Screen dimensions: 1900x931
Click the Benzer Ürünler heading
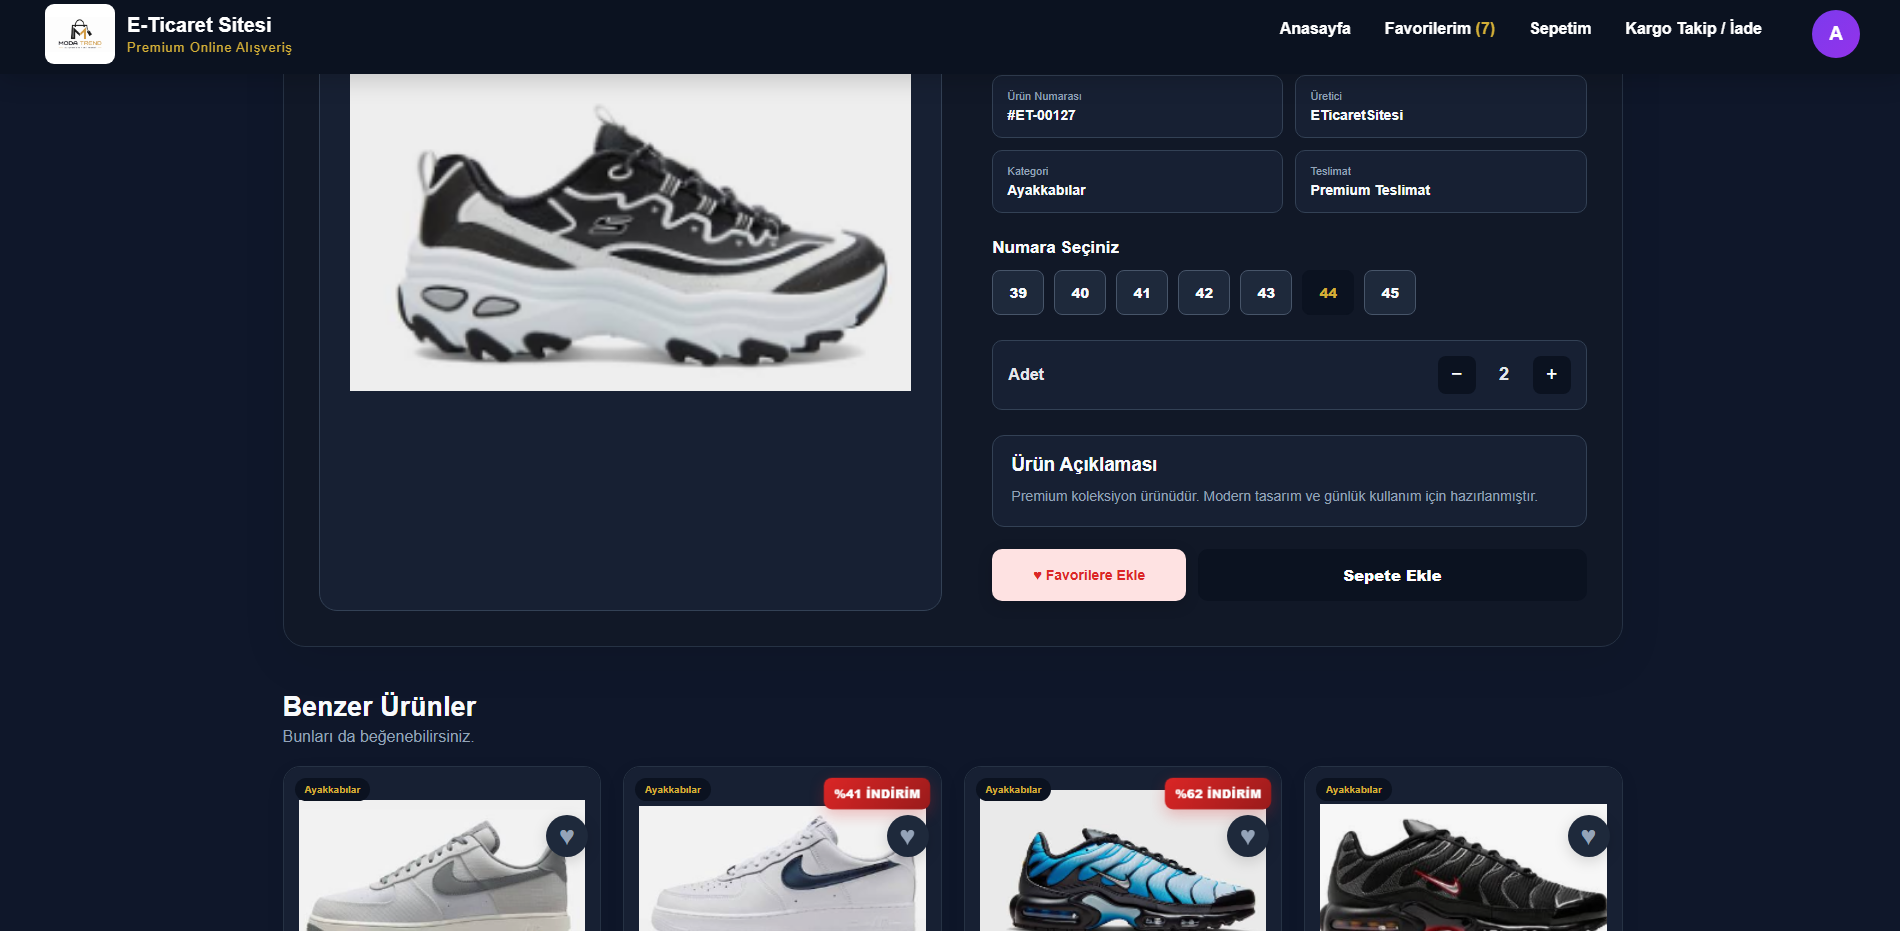380,706
